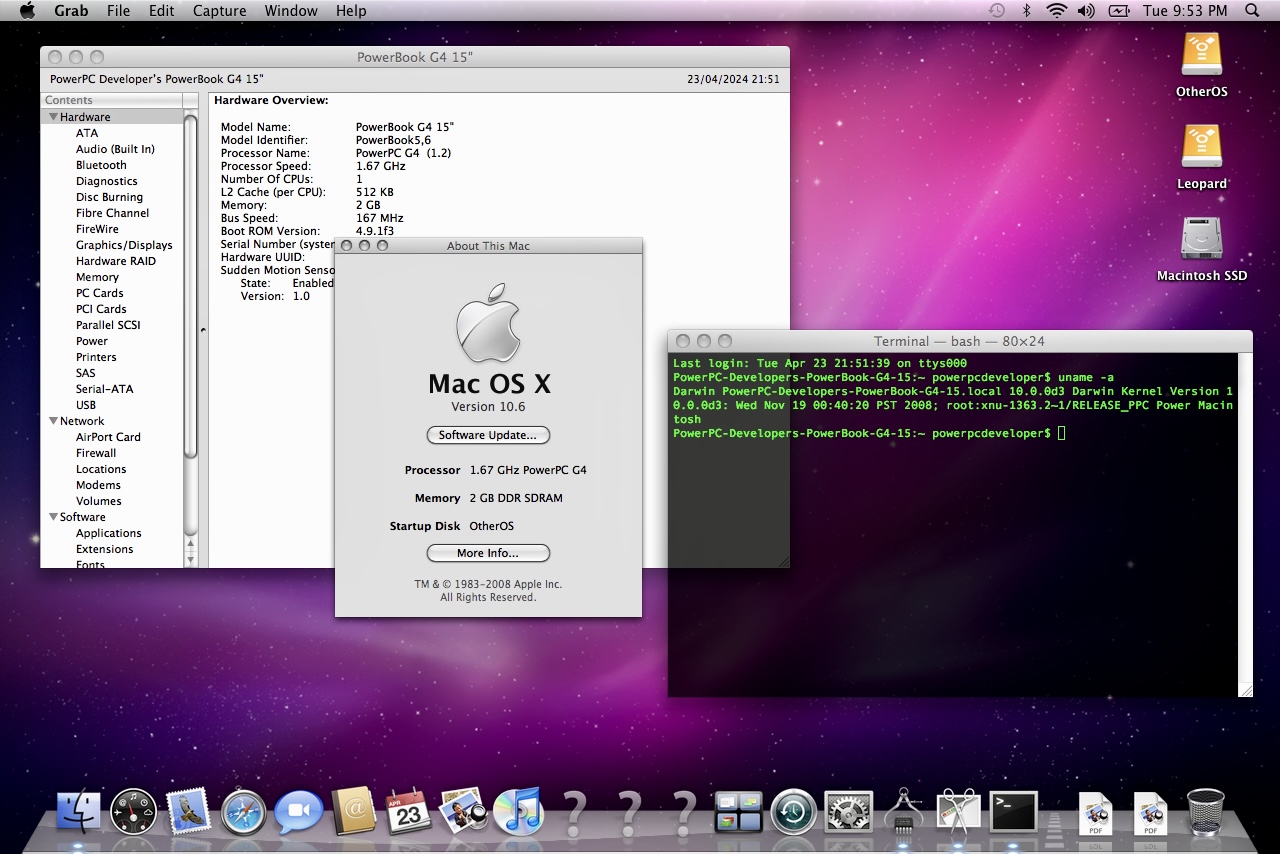
Task: Open the Capture menu
Action: pyautogui.click(x=219, y=11)
